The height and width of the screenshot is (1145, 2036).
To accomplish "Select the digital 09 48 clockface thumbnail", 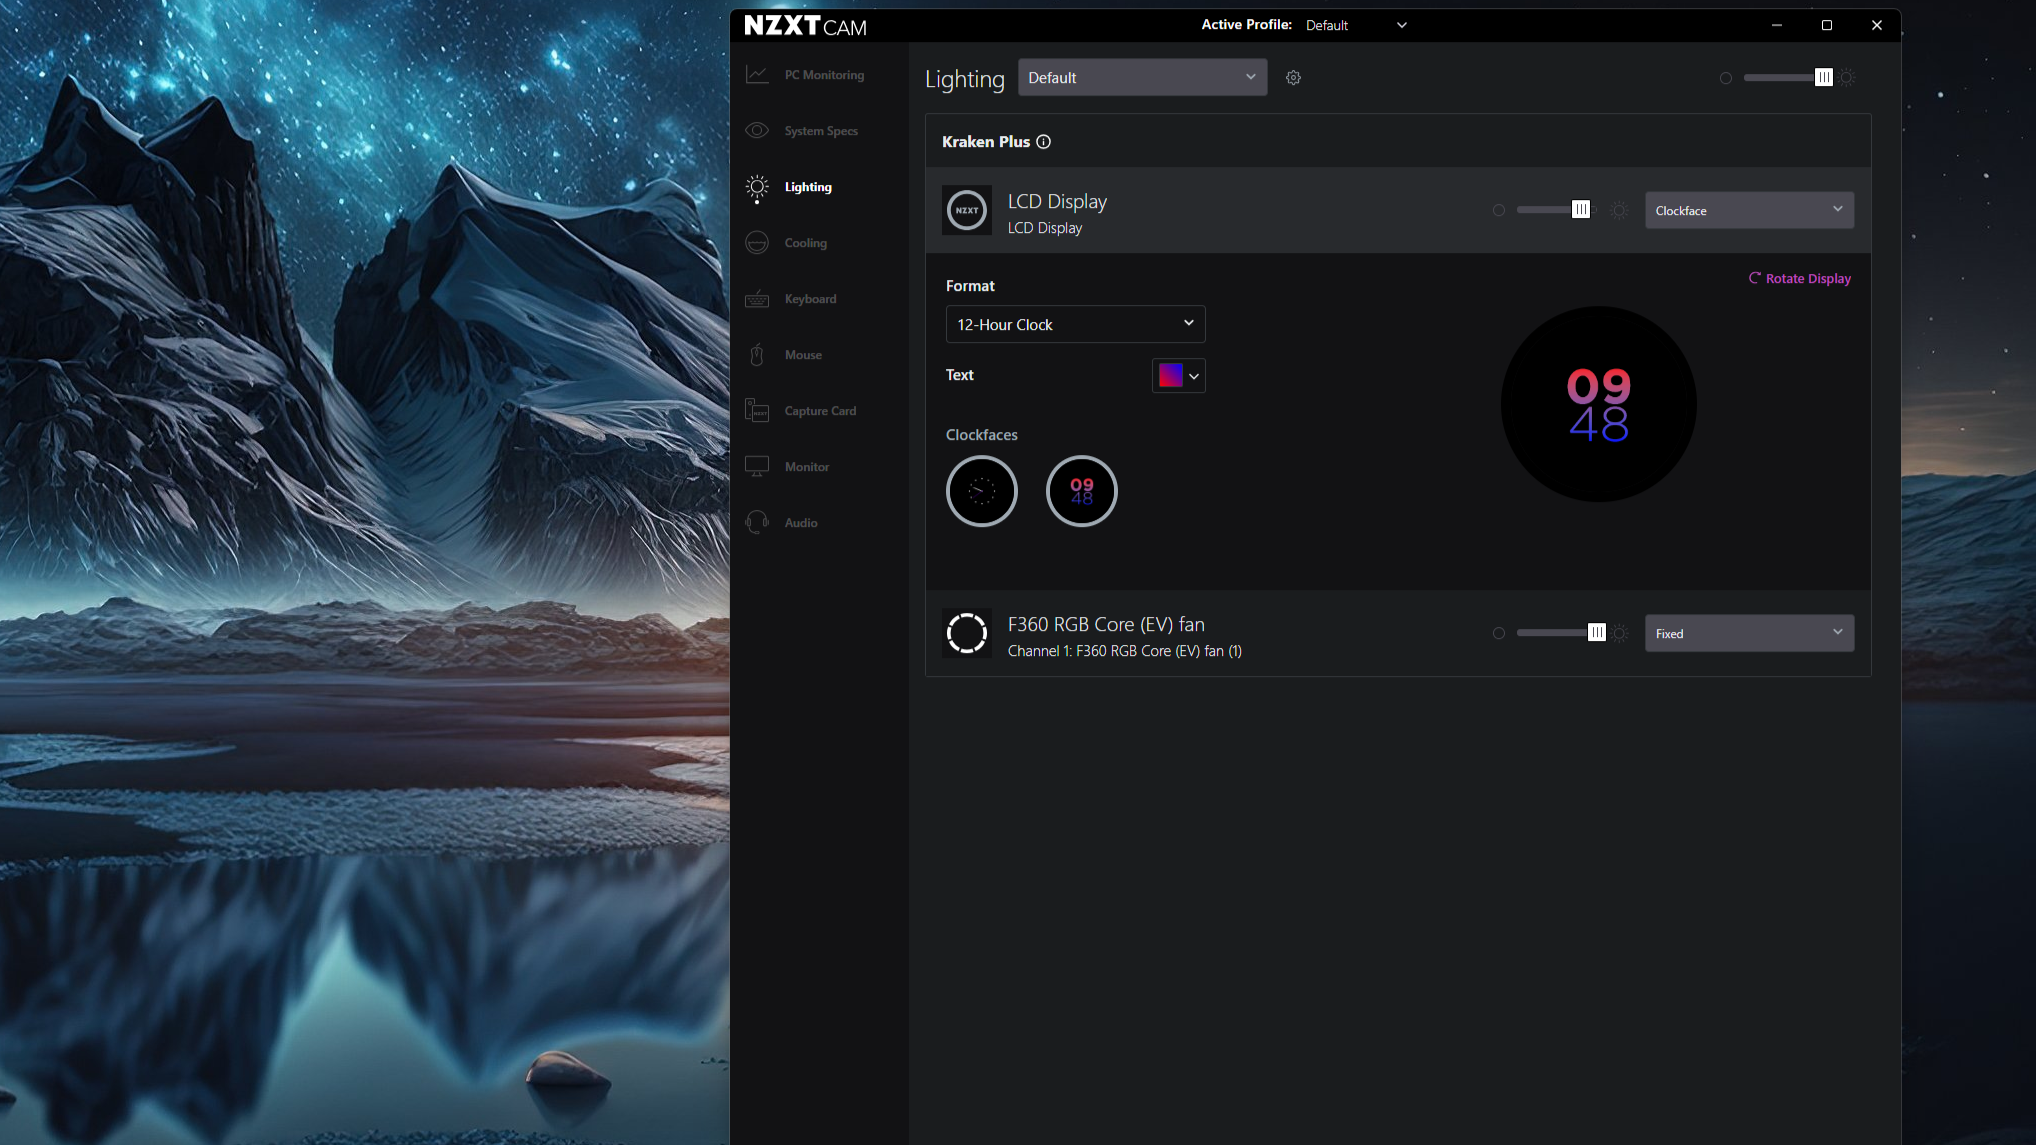I will tap(1082, 491).
